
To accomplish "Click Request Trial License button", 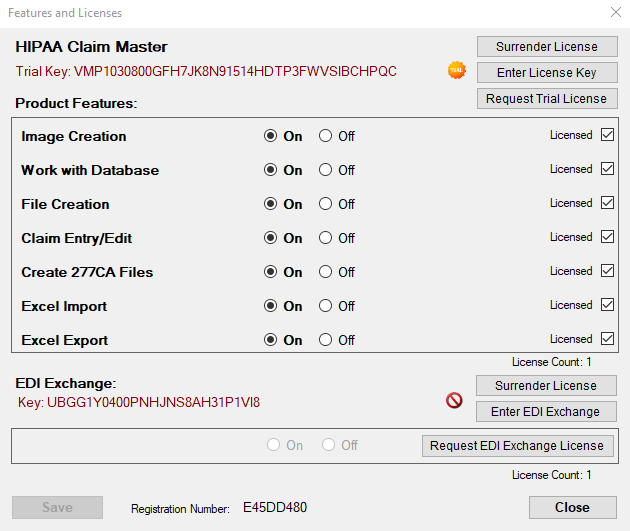I will coord(547,98).
